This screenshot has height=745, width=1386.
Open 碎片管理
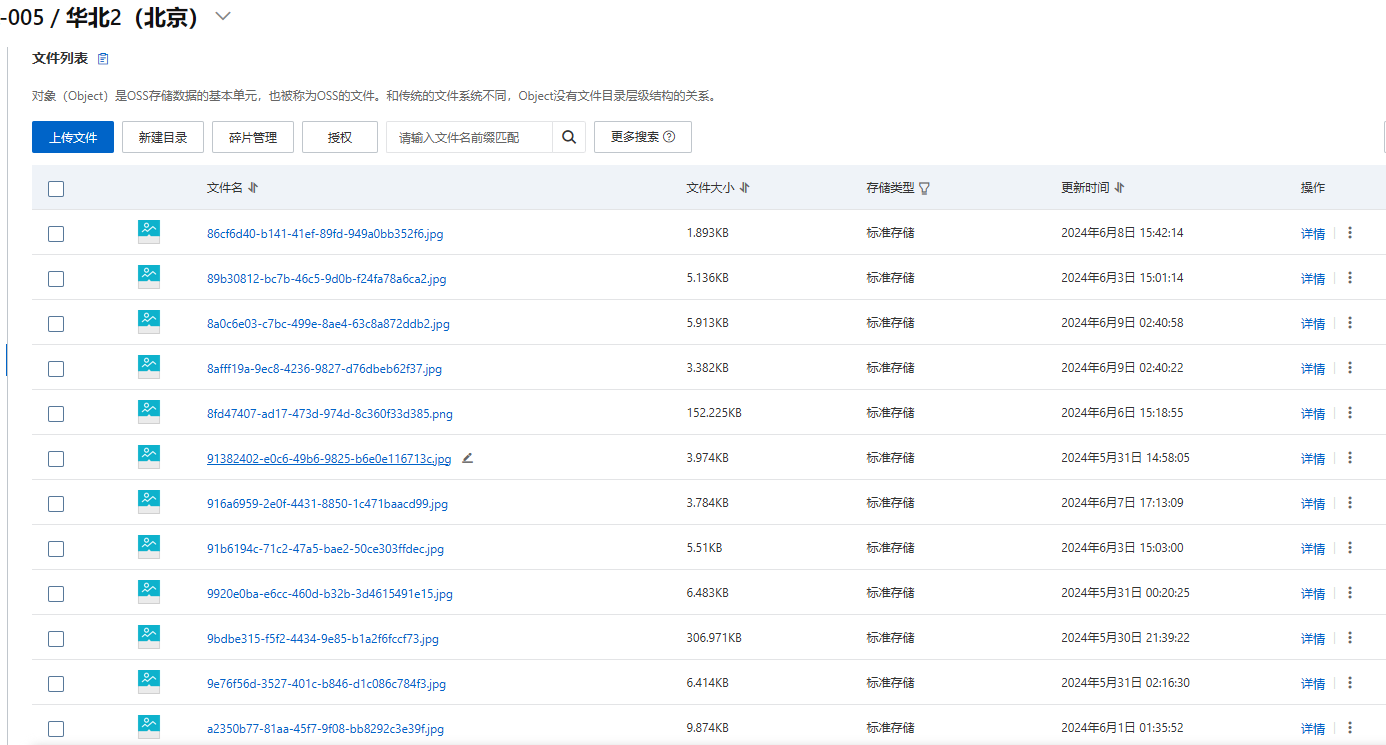253,137
